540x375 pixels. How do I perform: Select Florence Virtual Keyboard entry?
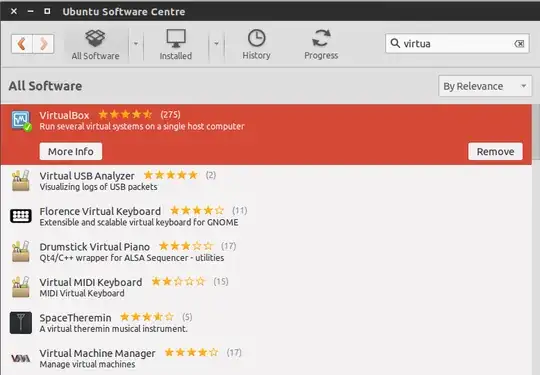click(266, 217)
